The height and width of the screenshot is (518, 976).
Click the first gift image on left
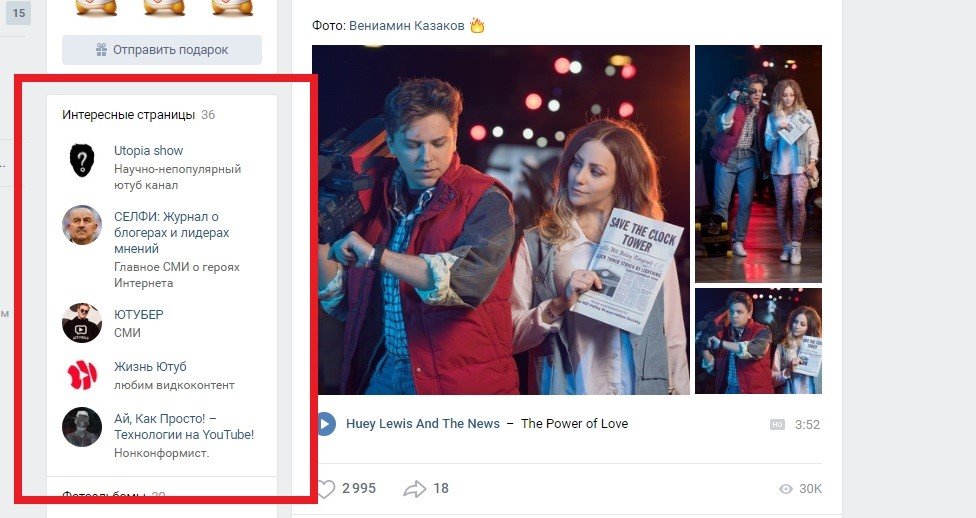[x=96, y=7]
